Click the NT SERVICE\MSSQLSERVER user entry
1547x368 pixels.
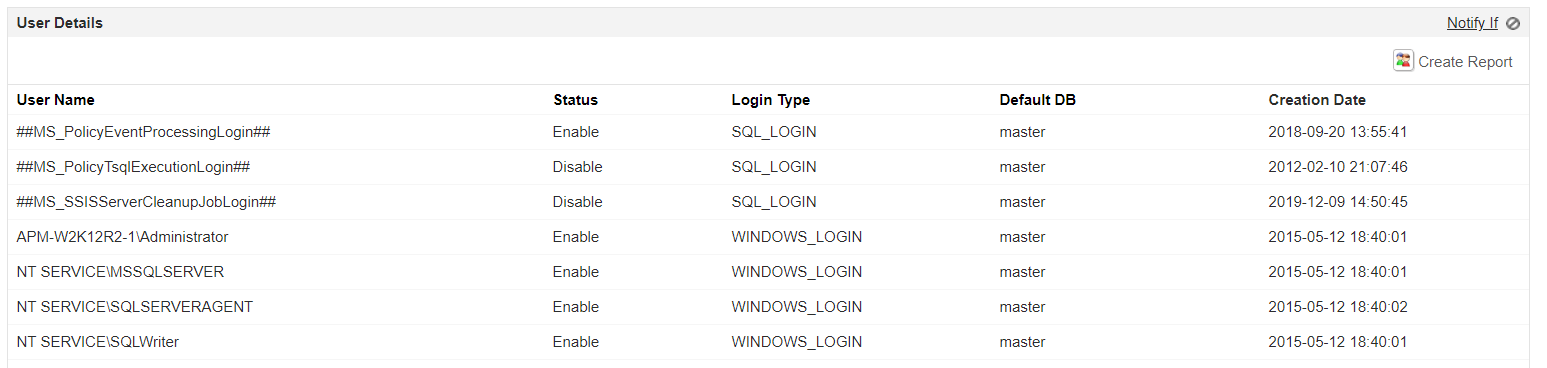pos(120,272)
